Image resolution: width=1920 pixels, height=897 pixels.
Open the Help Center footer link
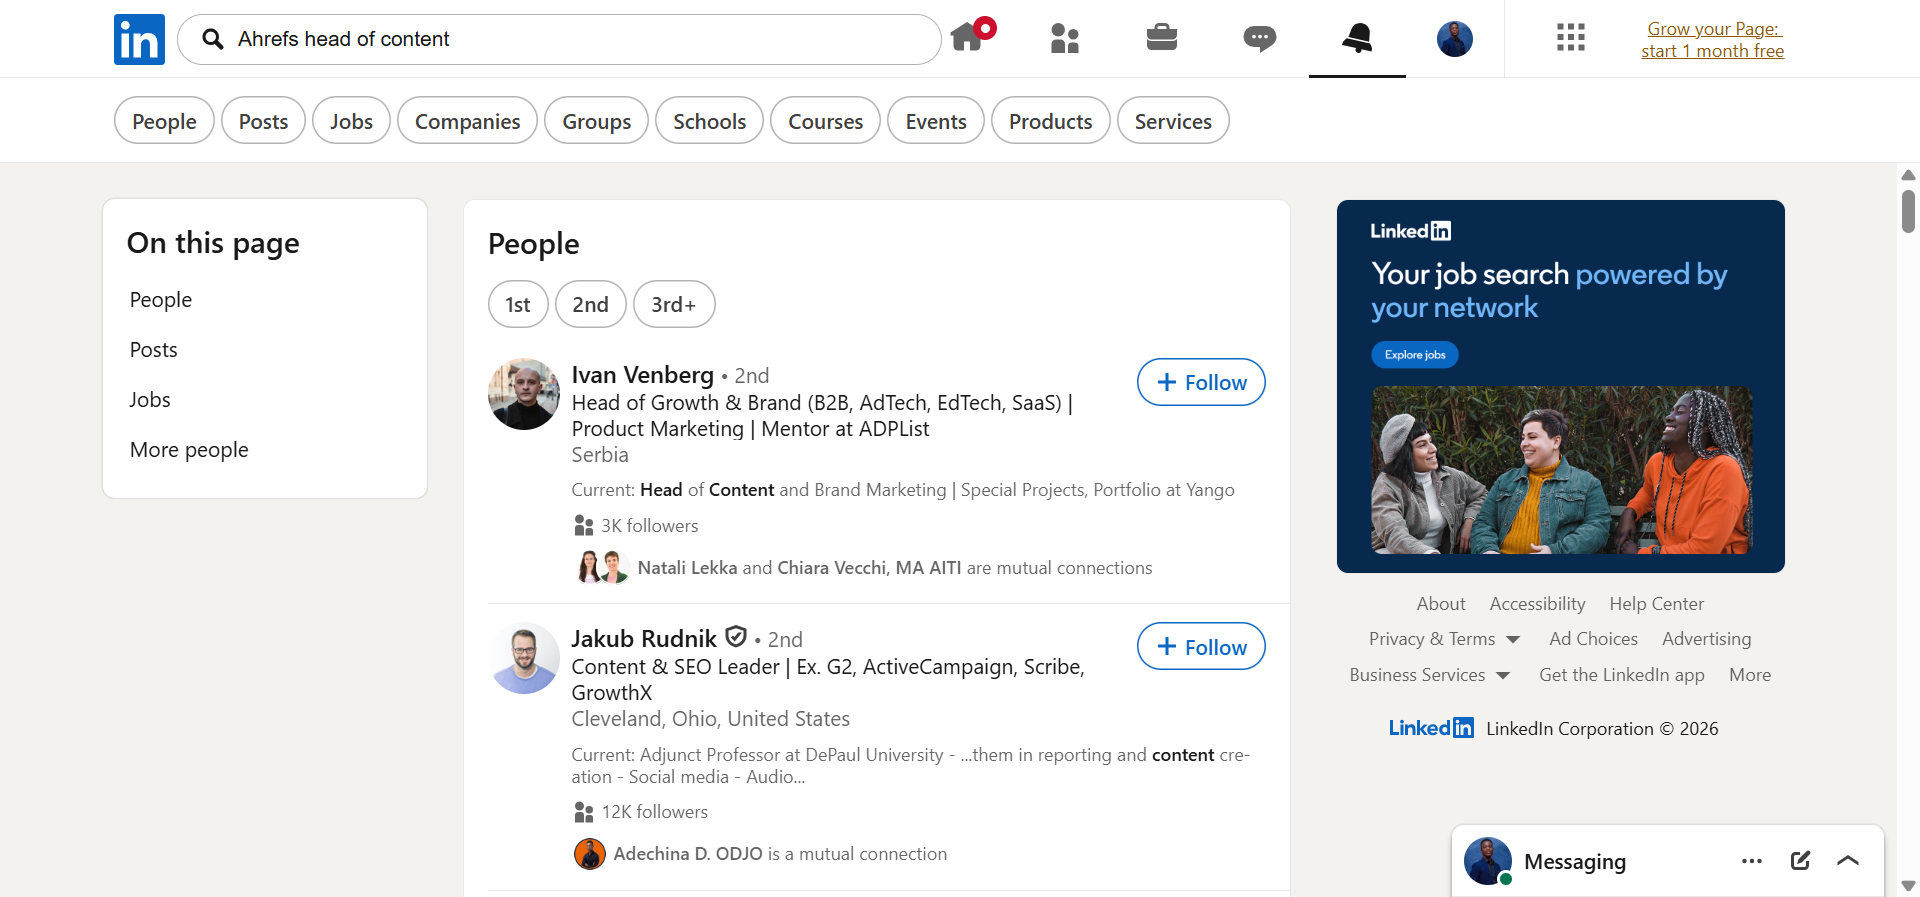(1656, 604)
